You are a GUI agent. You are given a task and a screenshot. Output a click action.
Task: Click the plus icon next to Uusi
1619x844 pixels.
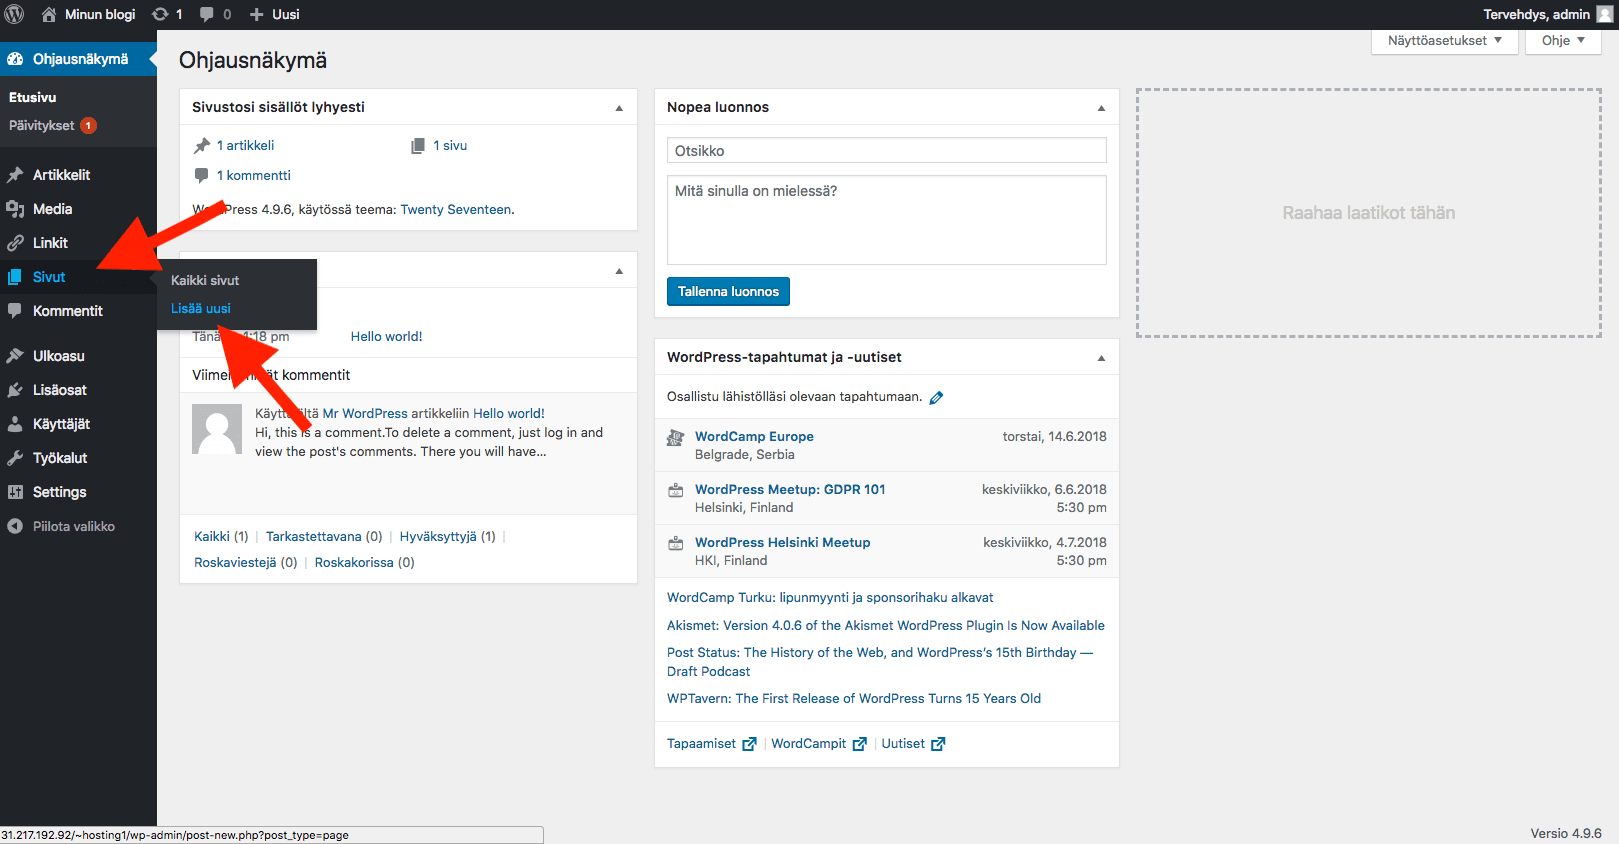(256, 14)
